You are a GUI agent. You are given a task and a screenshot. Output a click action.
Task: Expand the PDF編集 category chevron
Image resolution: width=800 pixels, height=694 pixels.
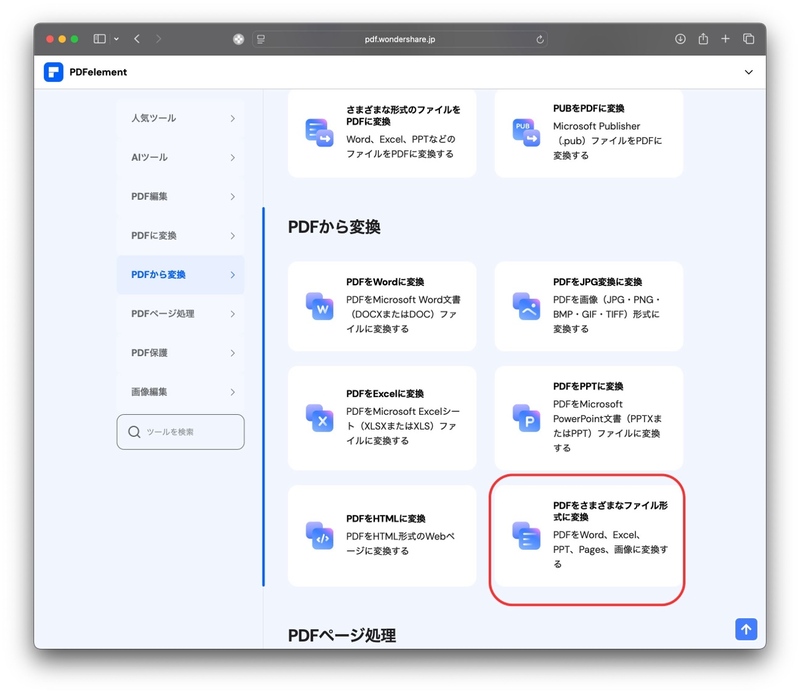click(x=233, y=196)
